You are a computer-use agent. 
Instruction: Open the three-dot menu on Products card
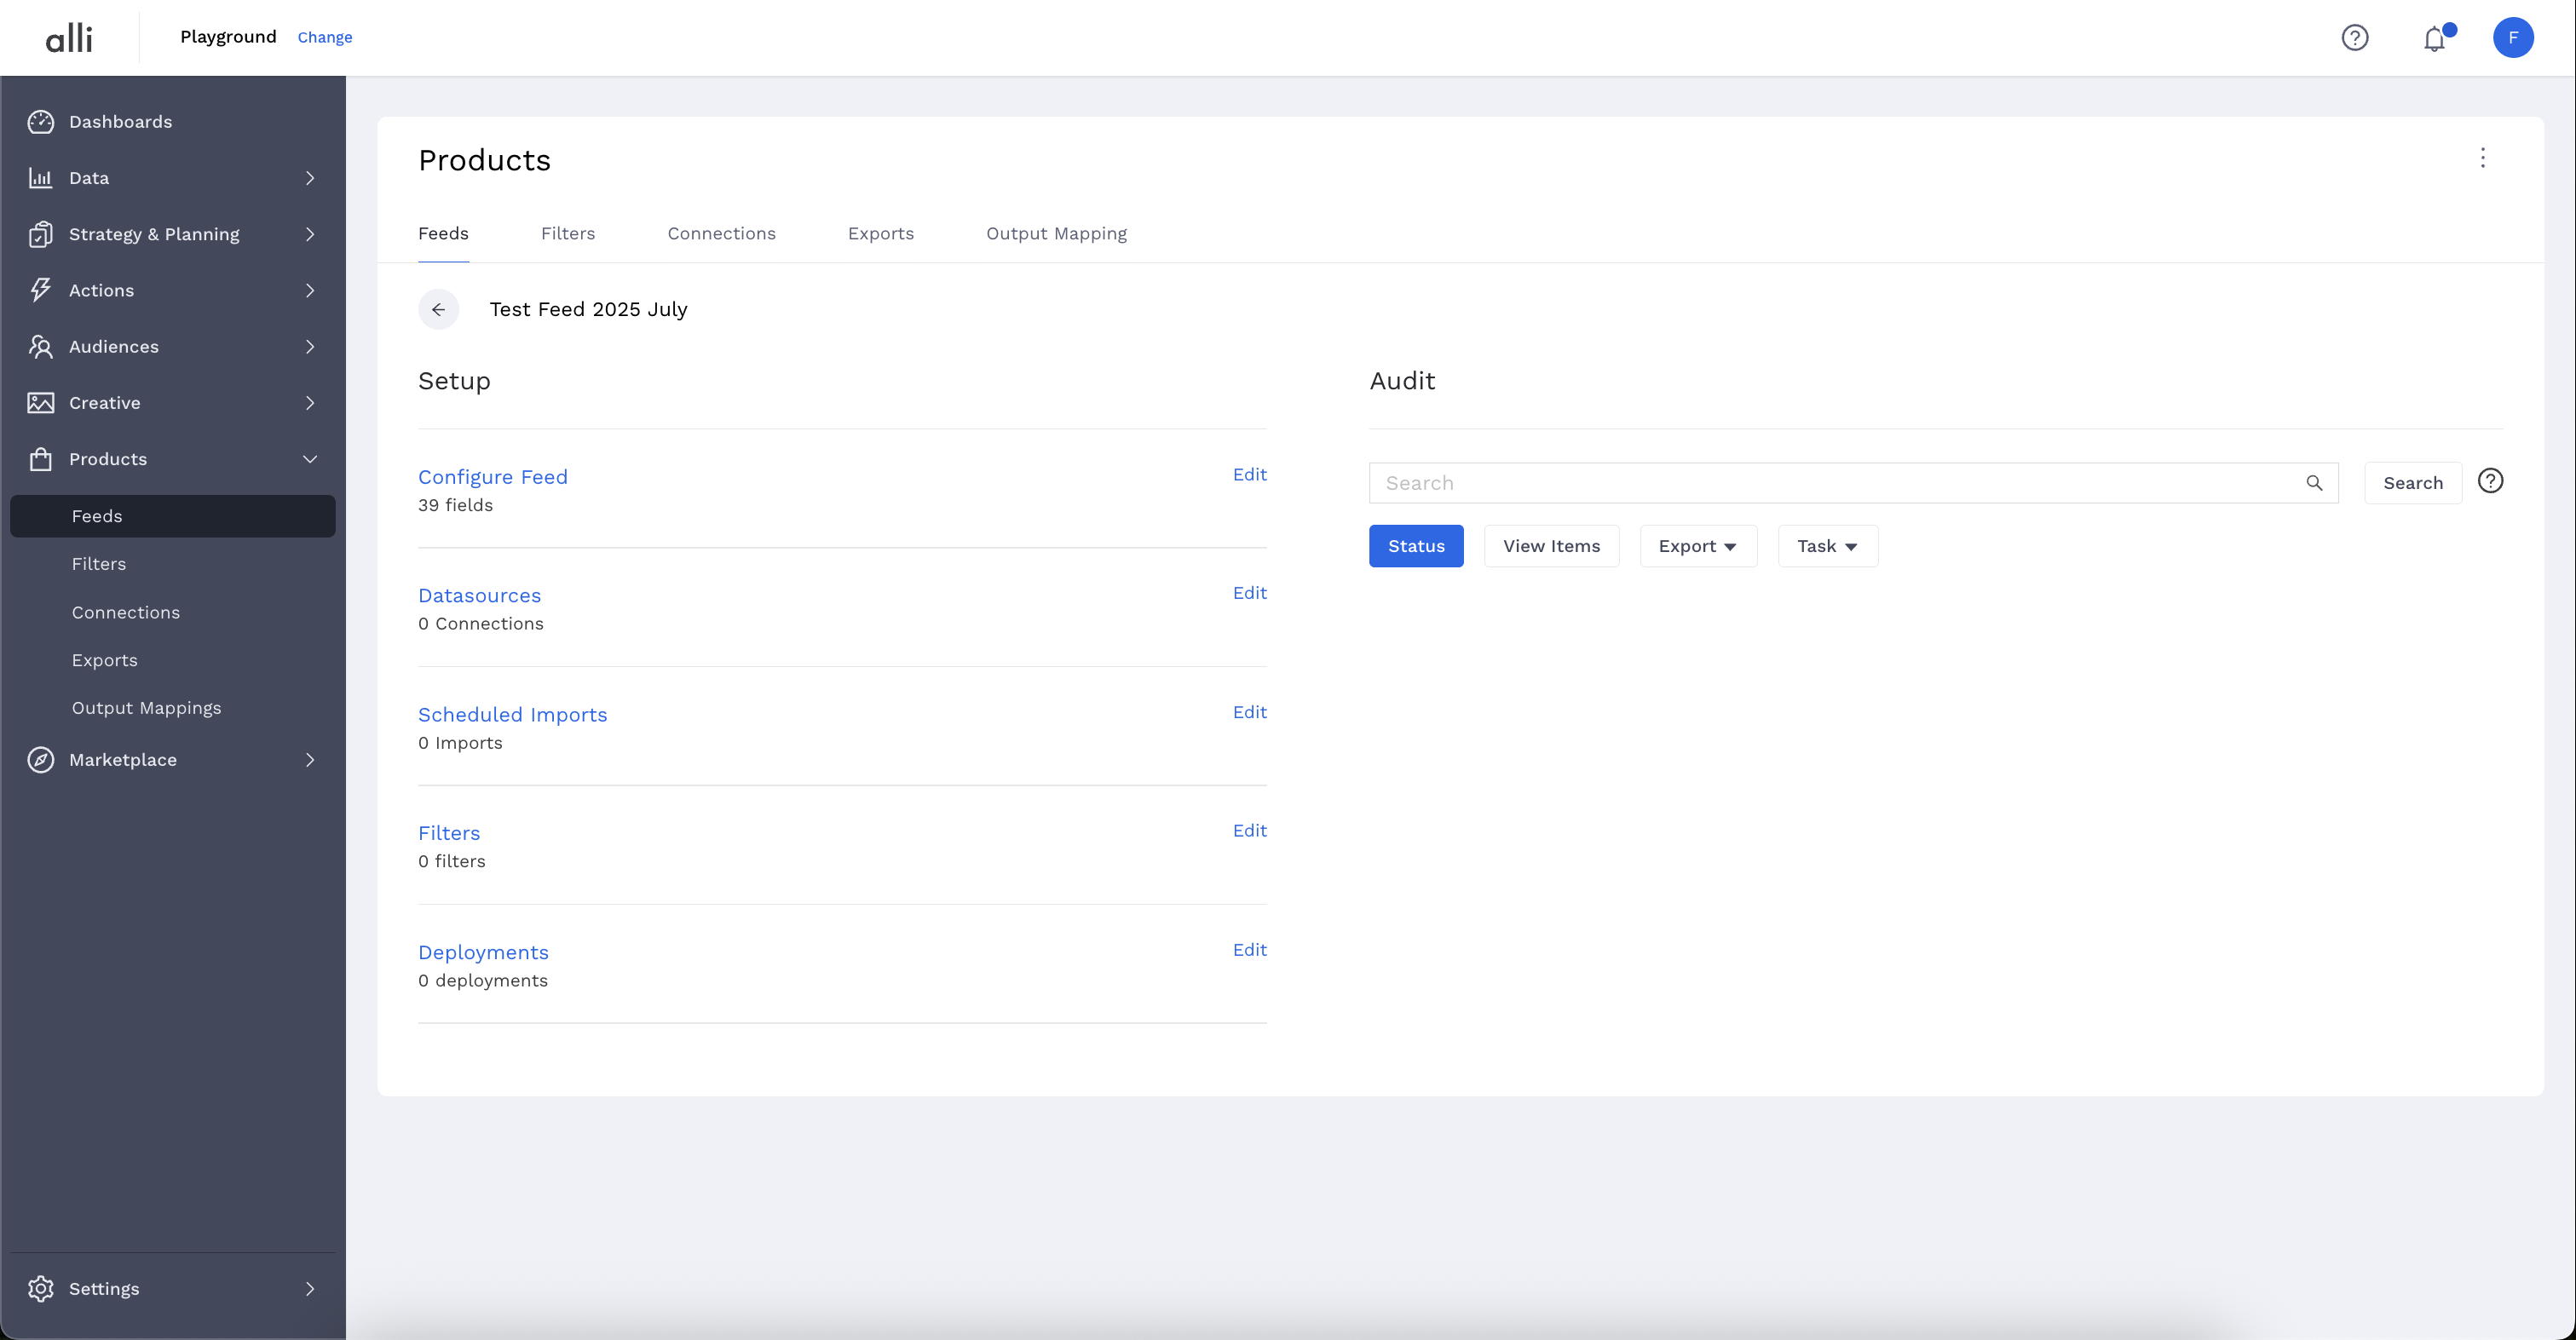click(2482, 158)
